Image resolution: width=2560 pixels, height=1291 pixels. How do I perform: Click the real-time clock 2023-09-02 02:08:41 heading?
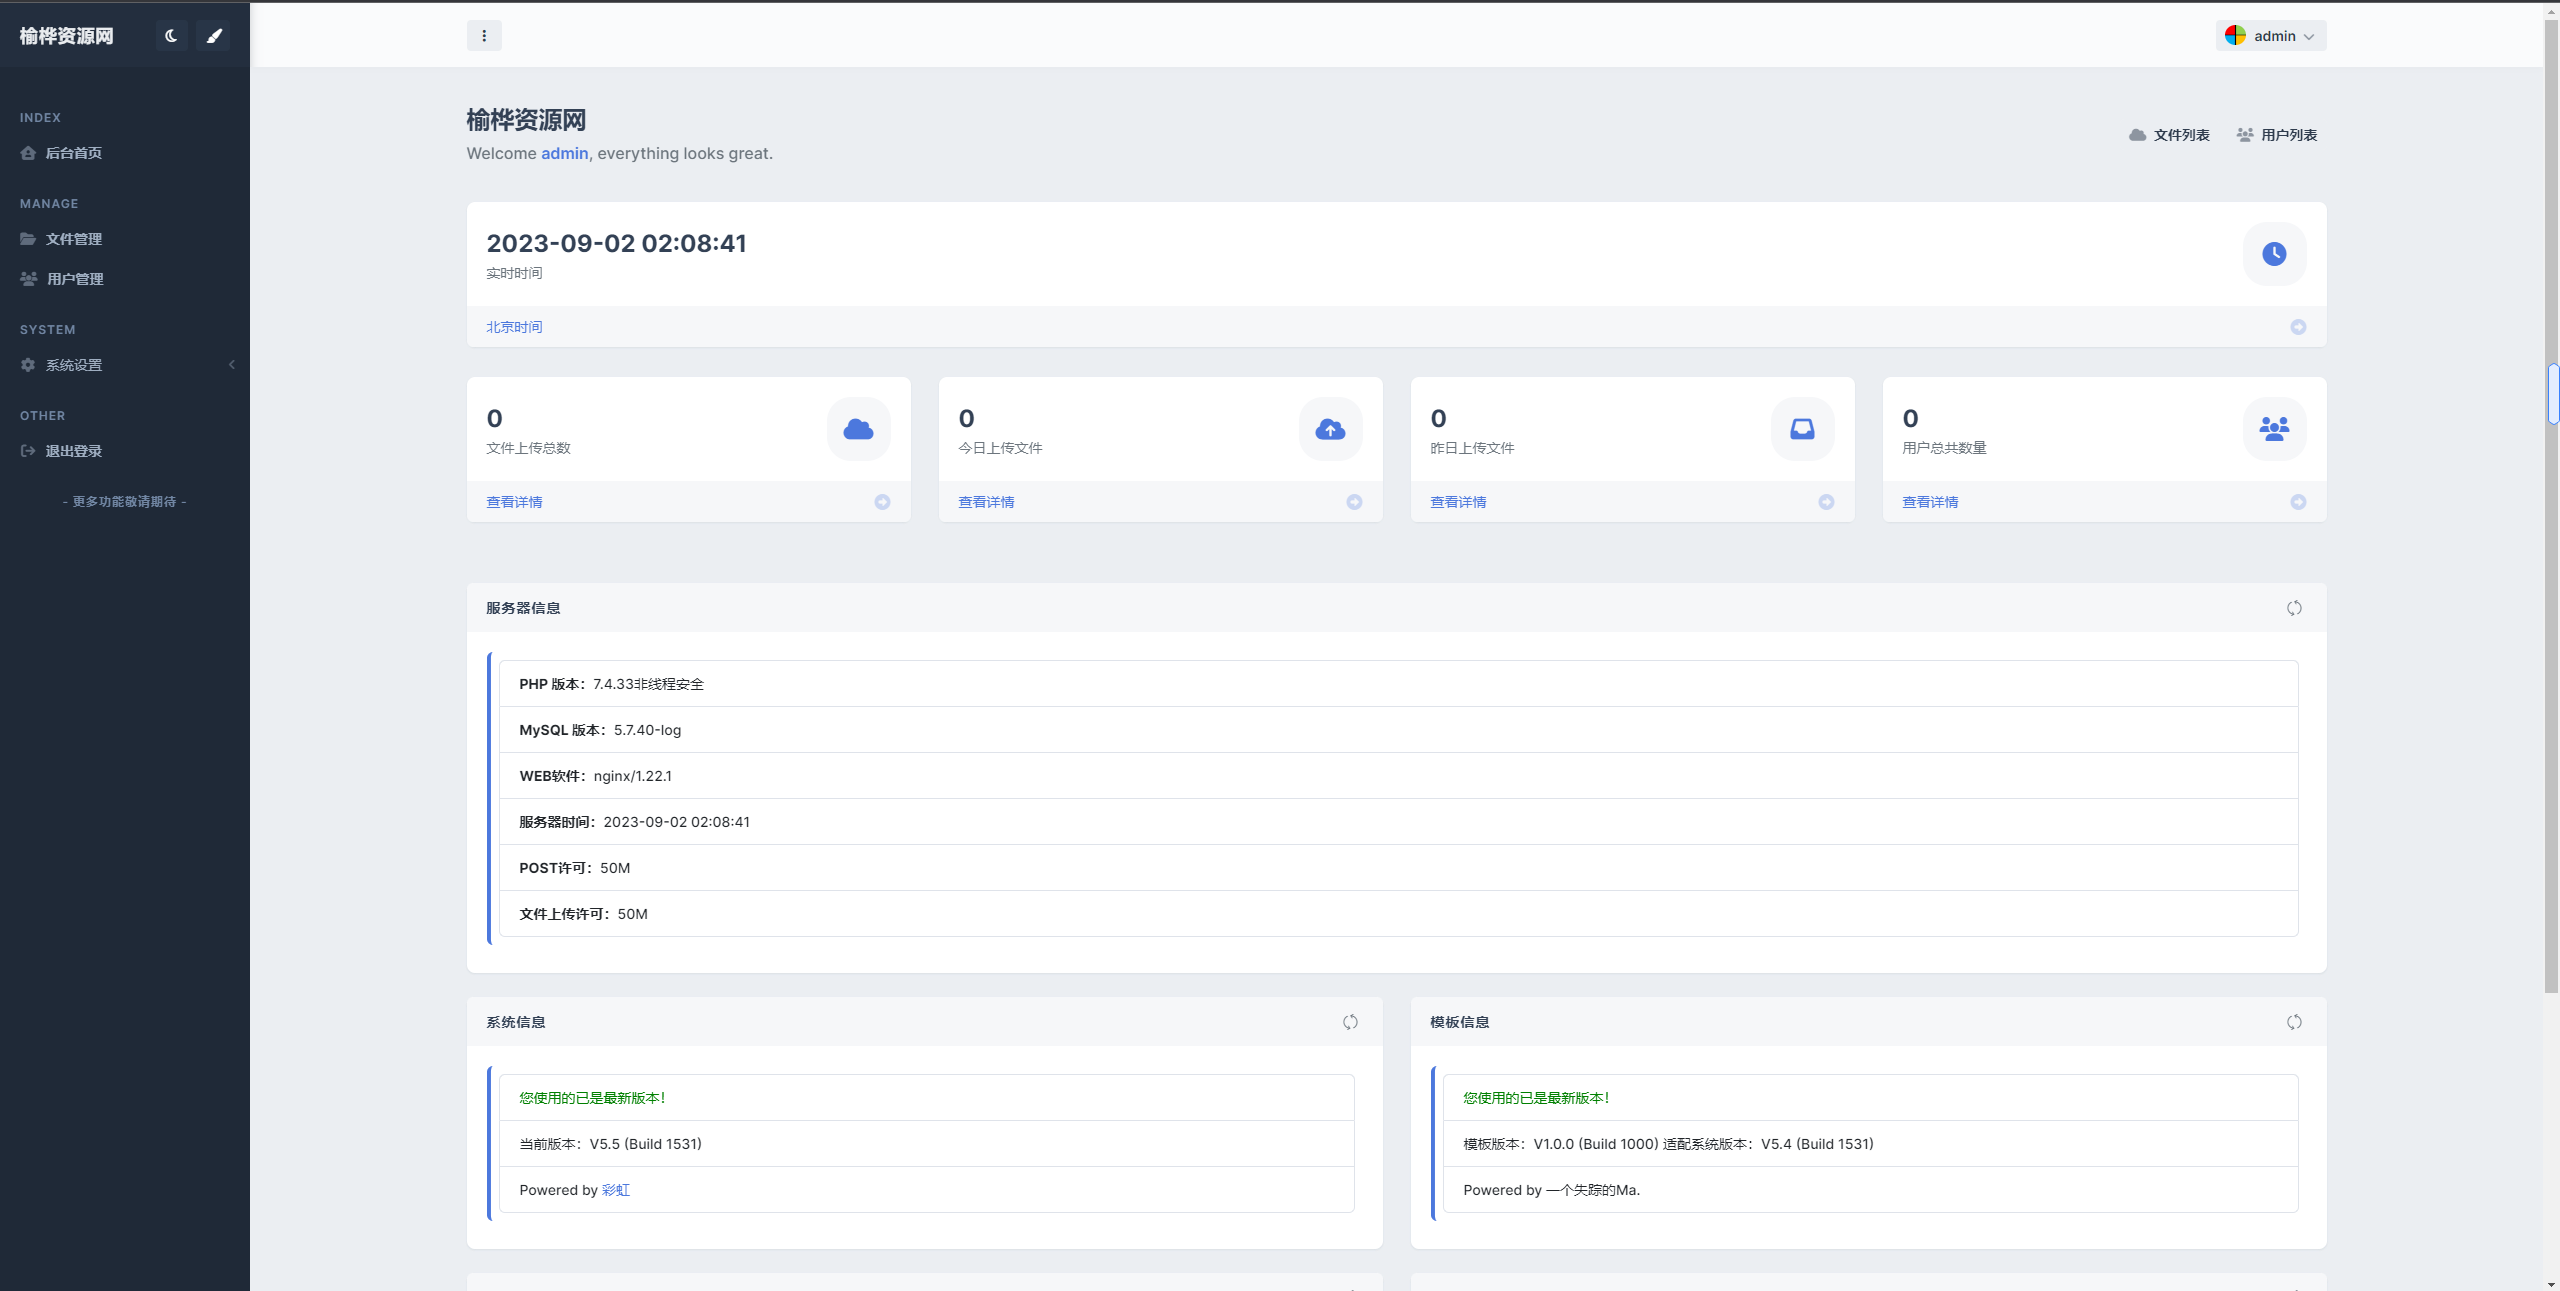click(x=616, y=244)
